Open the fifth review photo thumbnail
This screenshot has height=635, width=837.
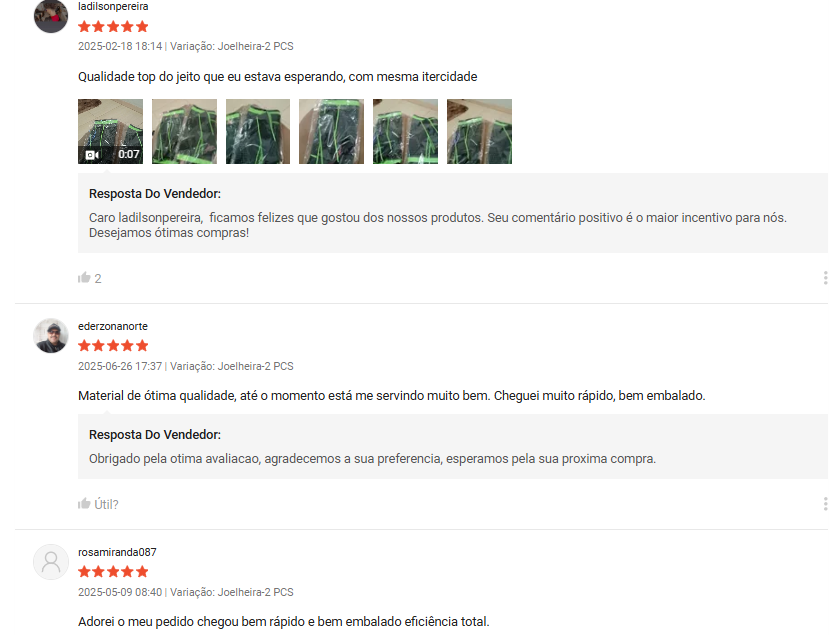[405, 131]
